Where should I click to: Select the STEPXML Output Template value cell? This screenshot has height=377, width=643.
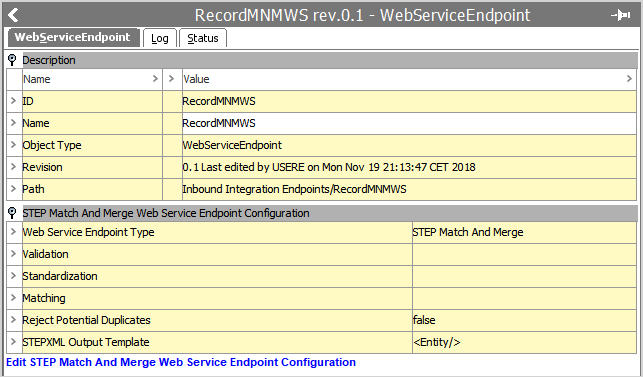tap(524, 342)
